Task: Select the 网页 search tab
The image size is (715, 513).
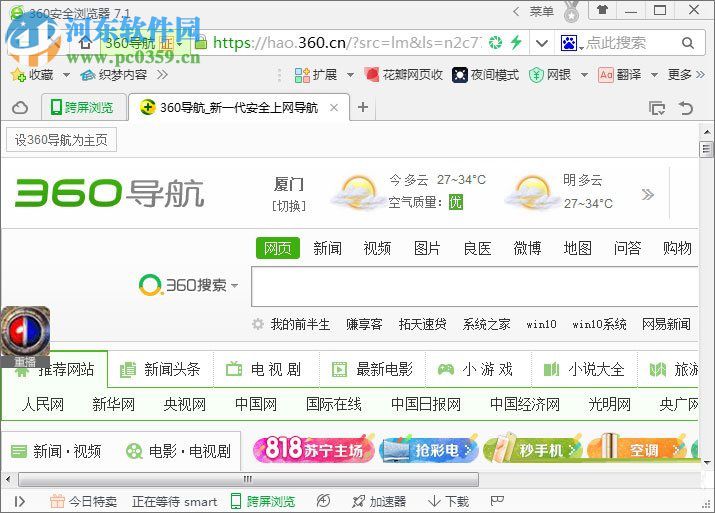Action: click(278, 248)
